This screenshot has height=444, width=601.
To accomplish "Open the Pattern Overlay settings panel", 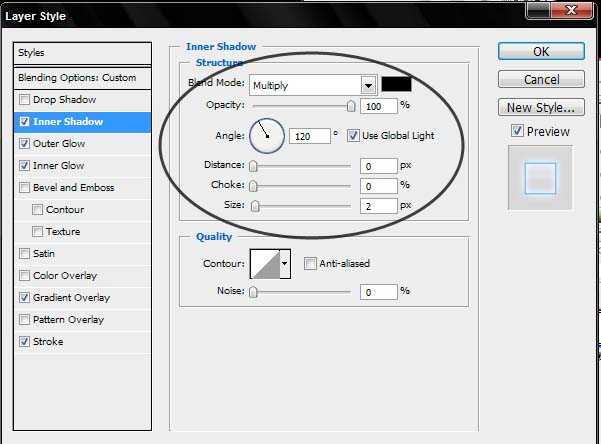I will pyautogui.click(x=68, y=319).
